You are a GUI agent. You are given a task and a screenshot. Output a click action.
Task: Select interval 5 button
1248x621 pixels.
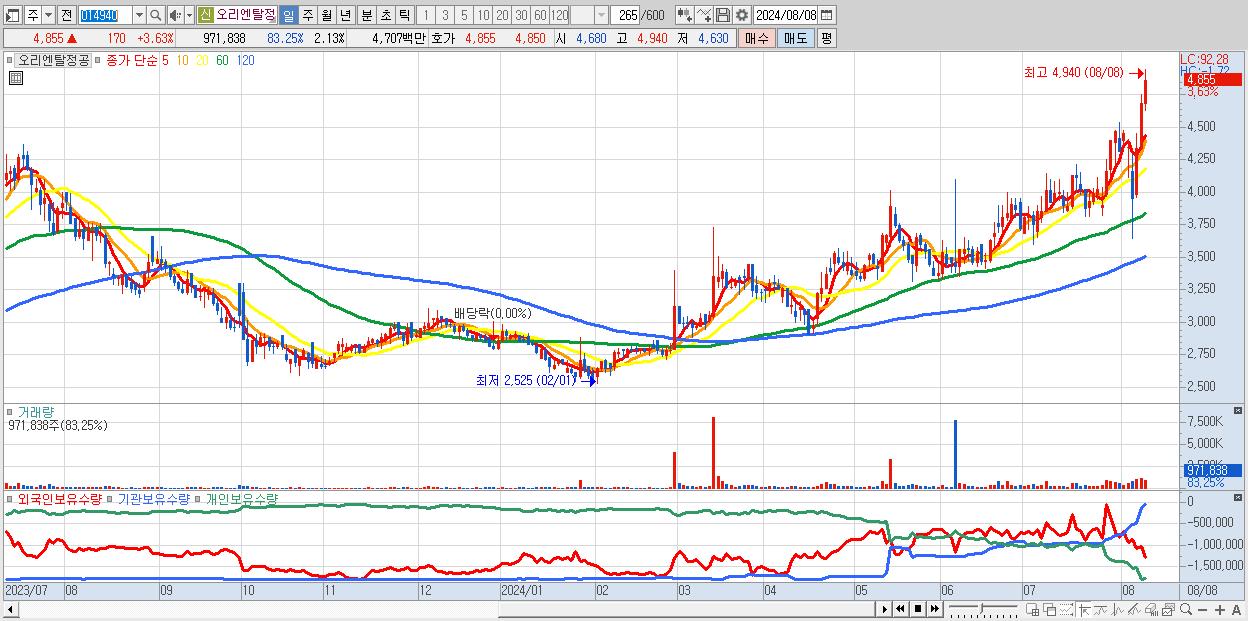pos(464,15)
